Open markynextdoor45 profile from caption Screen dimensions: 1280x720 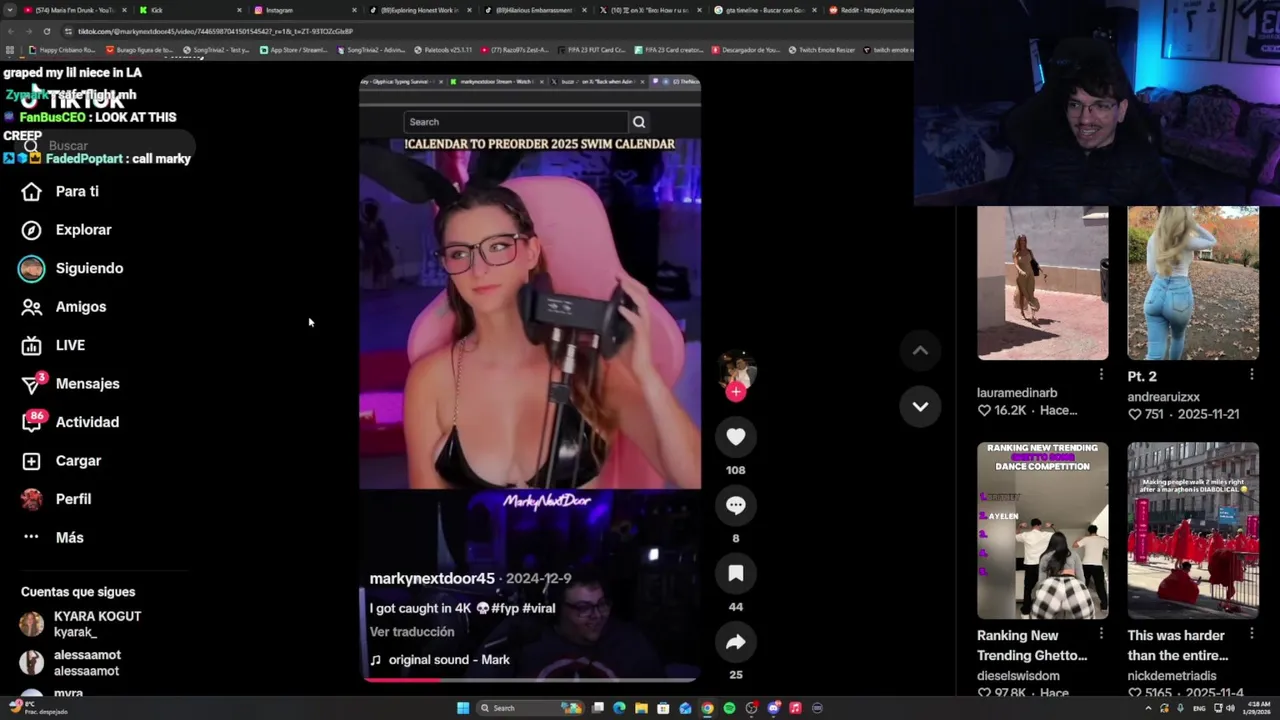pos(432,579)
